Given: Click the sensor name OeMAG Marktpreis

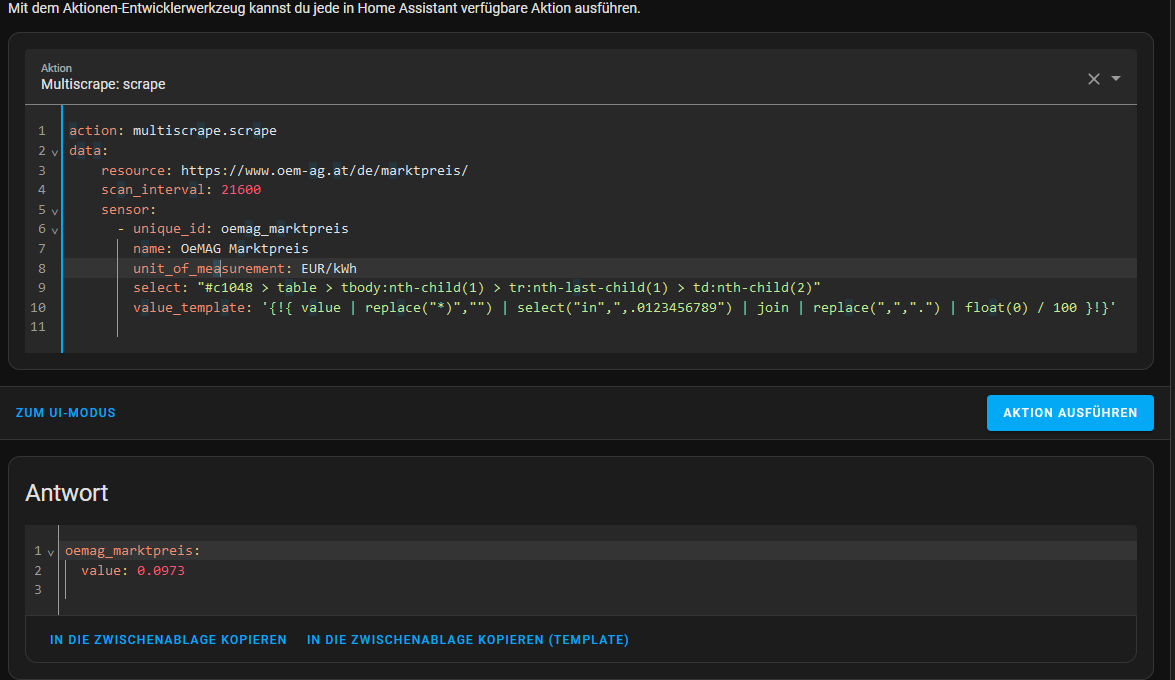Looking at the screenshot, I should point(244,249).
